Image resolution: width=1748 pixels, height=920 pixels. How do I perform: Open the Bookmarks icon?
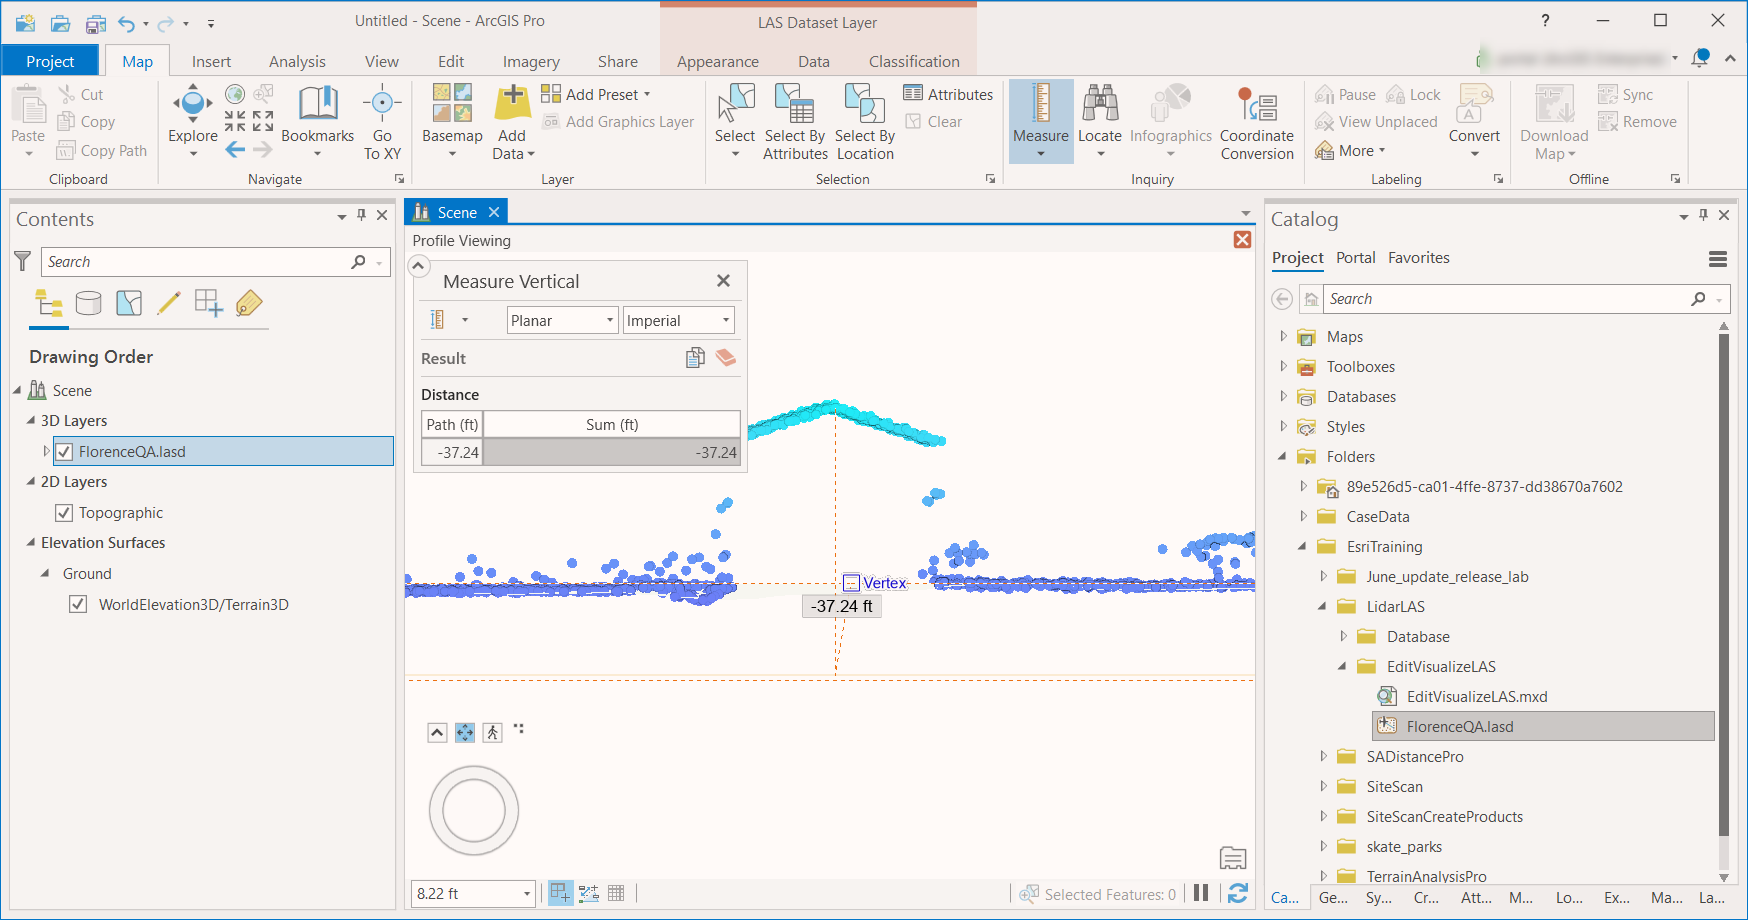(x=317, y=105)
